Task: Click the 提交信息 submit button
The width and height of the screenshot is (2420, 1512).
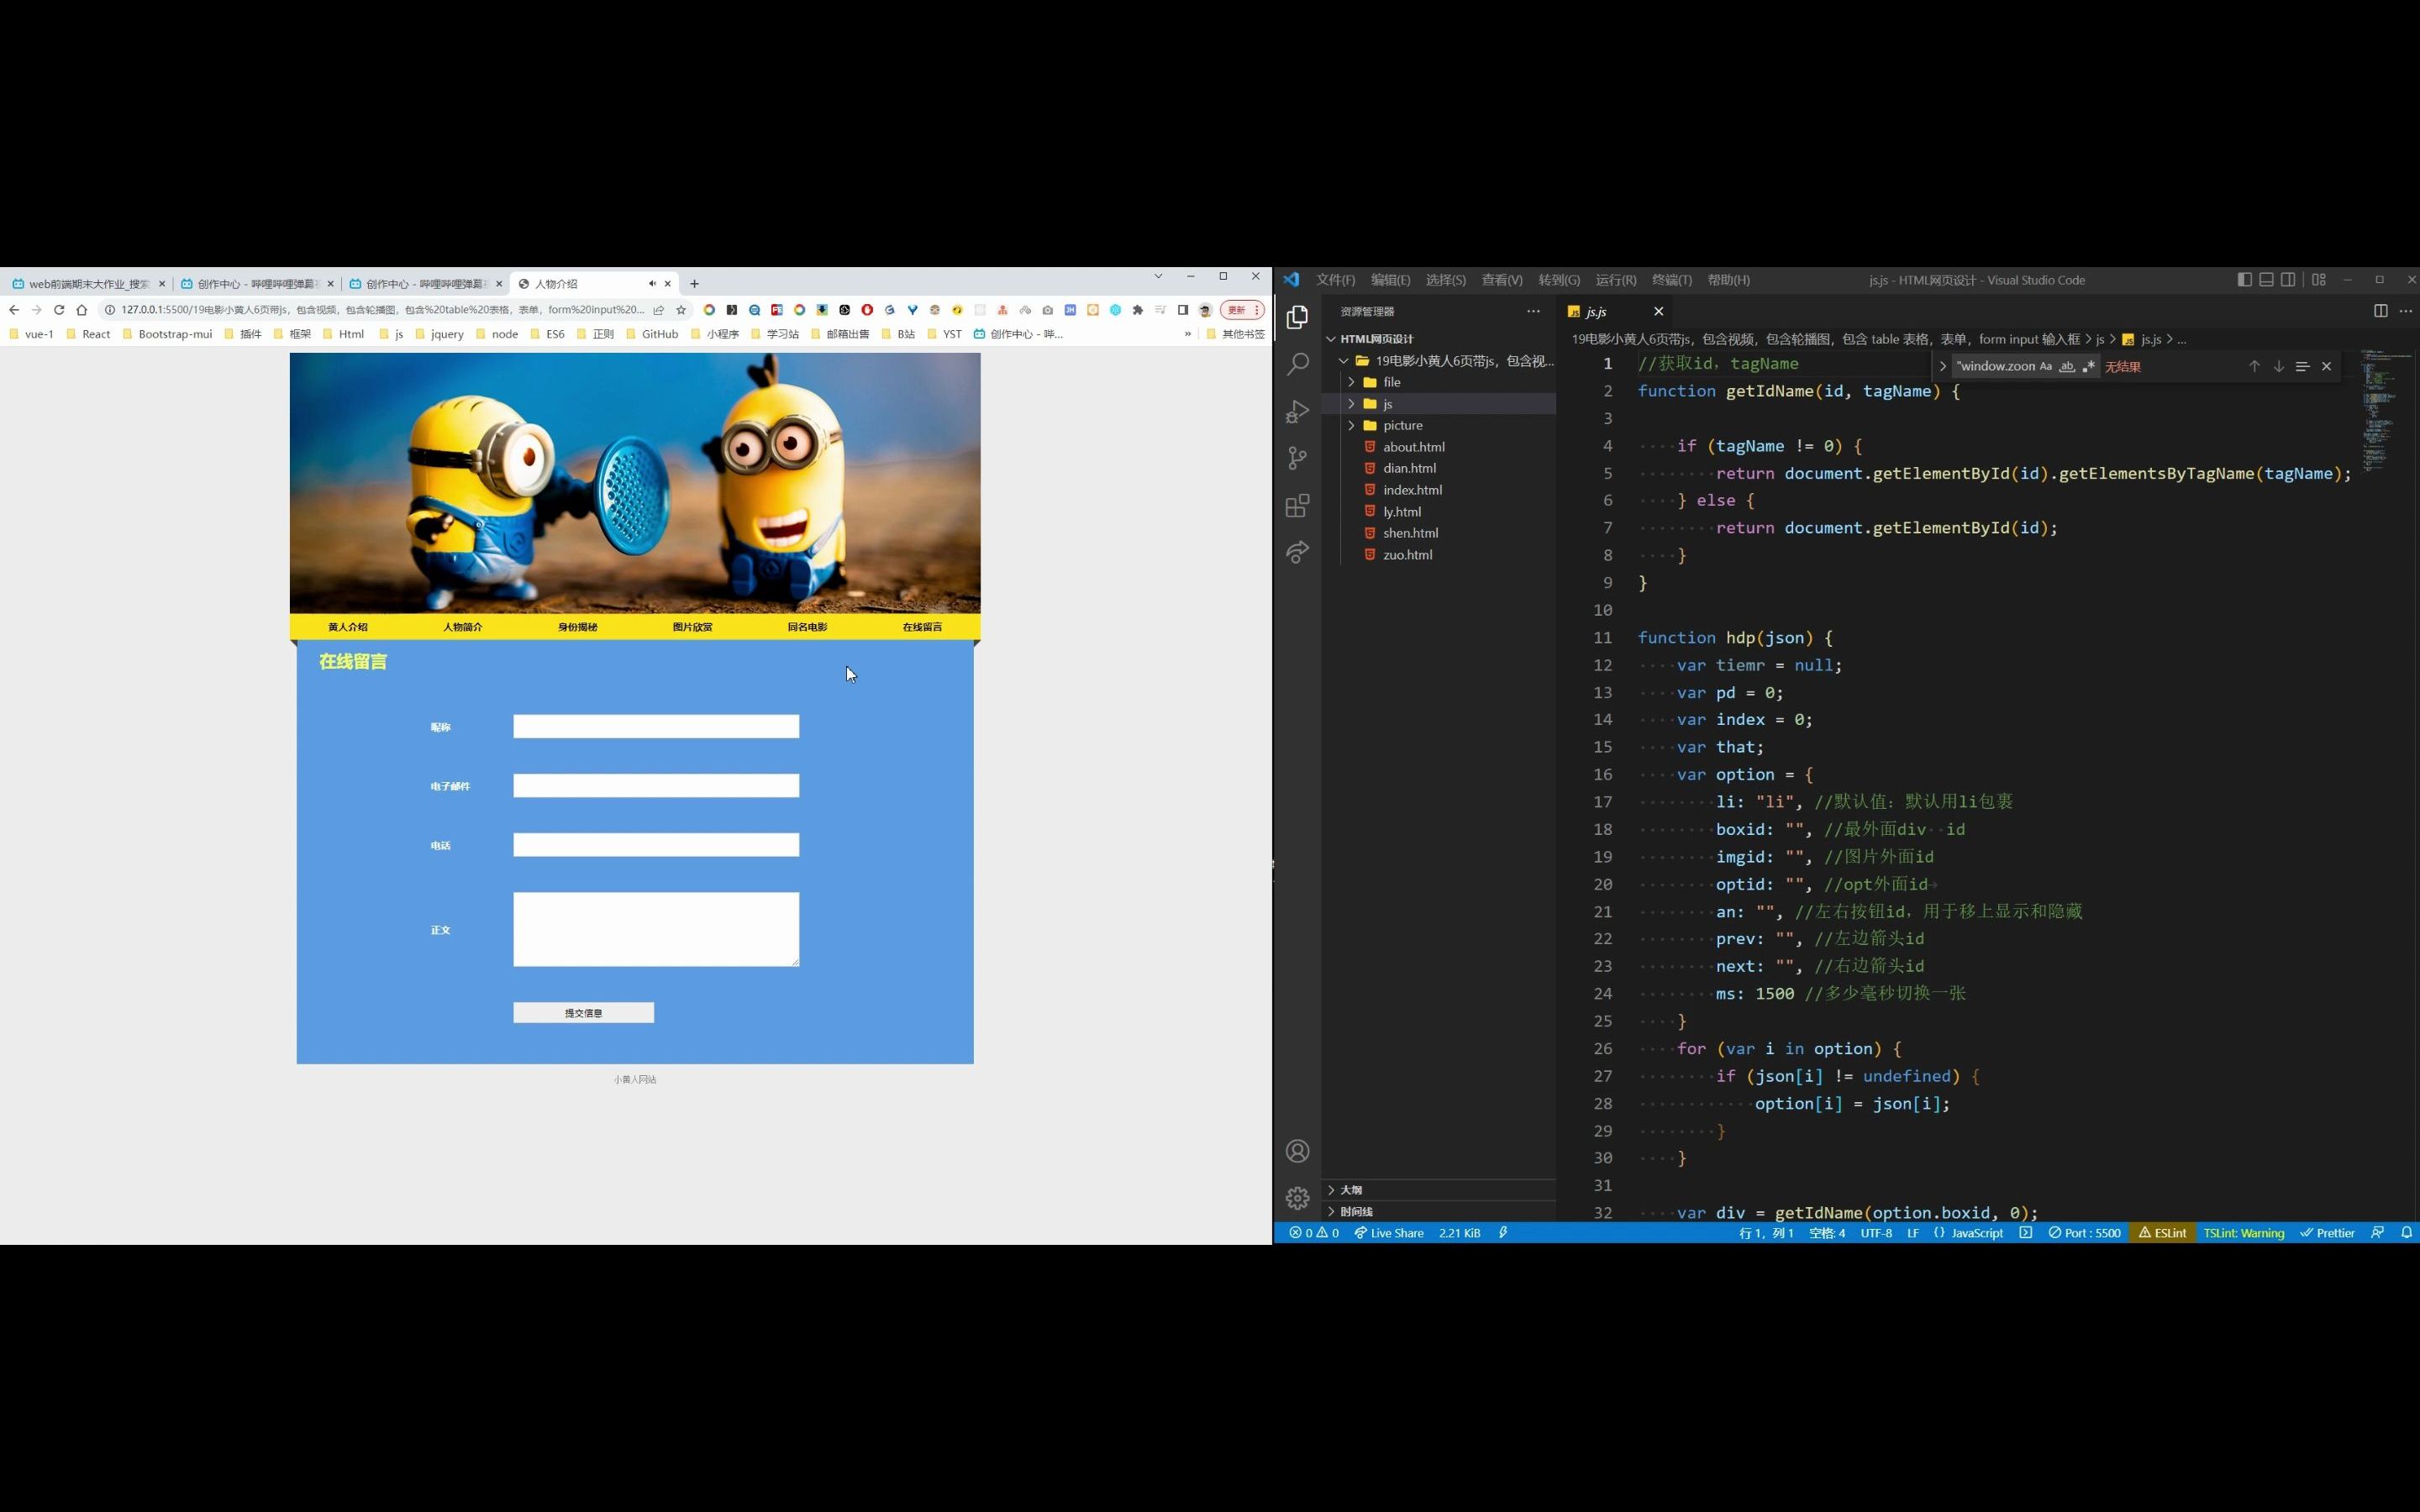Action: pyautogui.click(x=583, y=1013)
